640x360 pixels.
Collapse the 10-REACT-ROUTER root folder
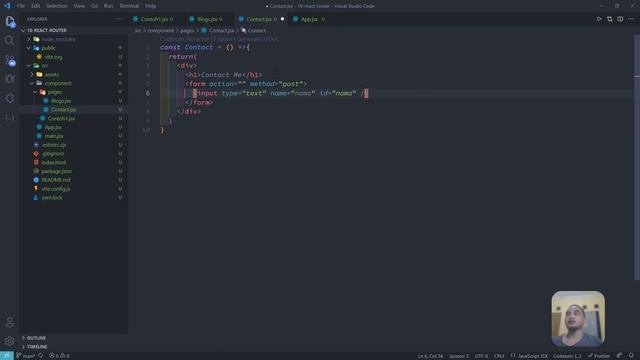pyautogui.click(x=24, y=30)
